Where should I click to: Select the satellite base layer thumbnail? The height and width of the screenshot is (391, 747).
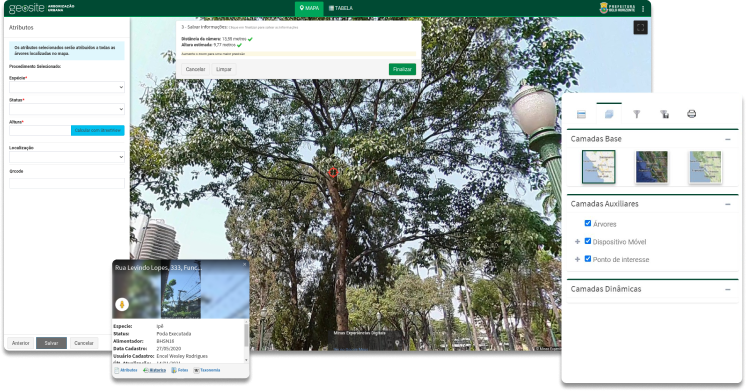click(x=652, y=167)
